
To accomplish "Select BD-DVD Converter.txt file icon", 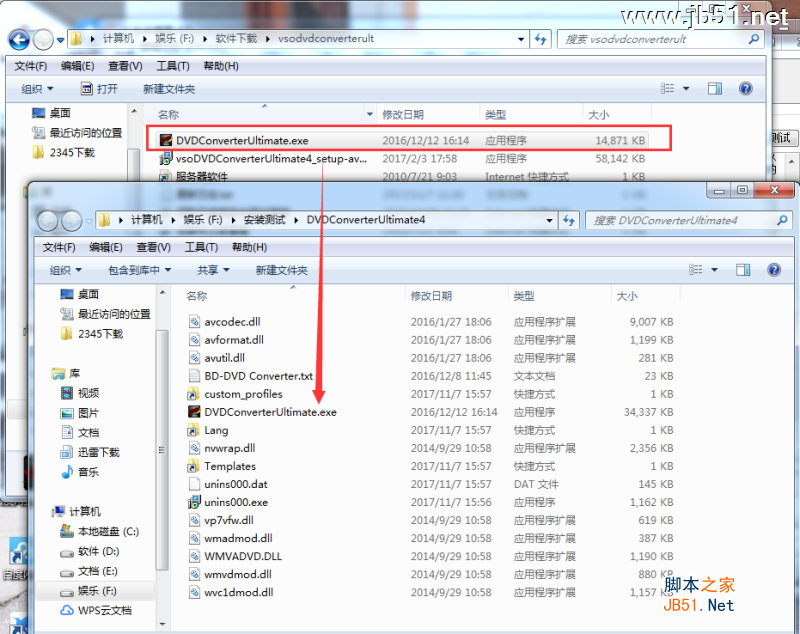I will (194, 376).
